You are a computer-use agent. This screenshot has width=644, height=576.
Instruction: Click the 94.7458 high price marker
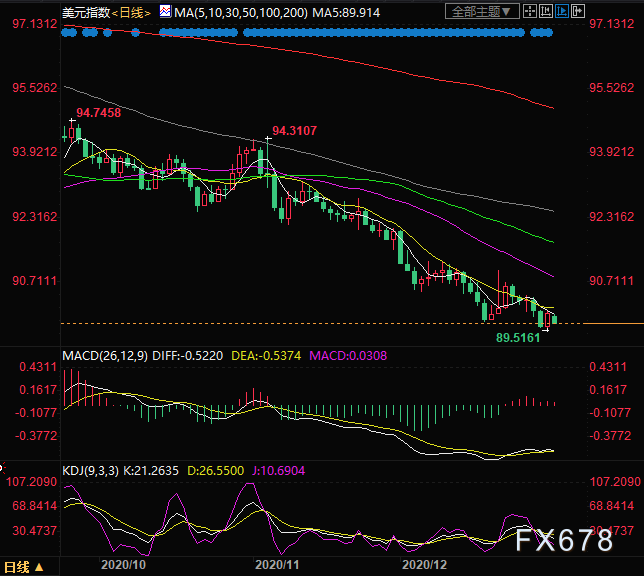[x=99, y=113]
